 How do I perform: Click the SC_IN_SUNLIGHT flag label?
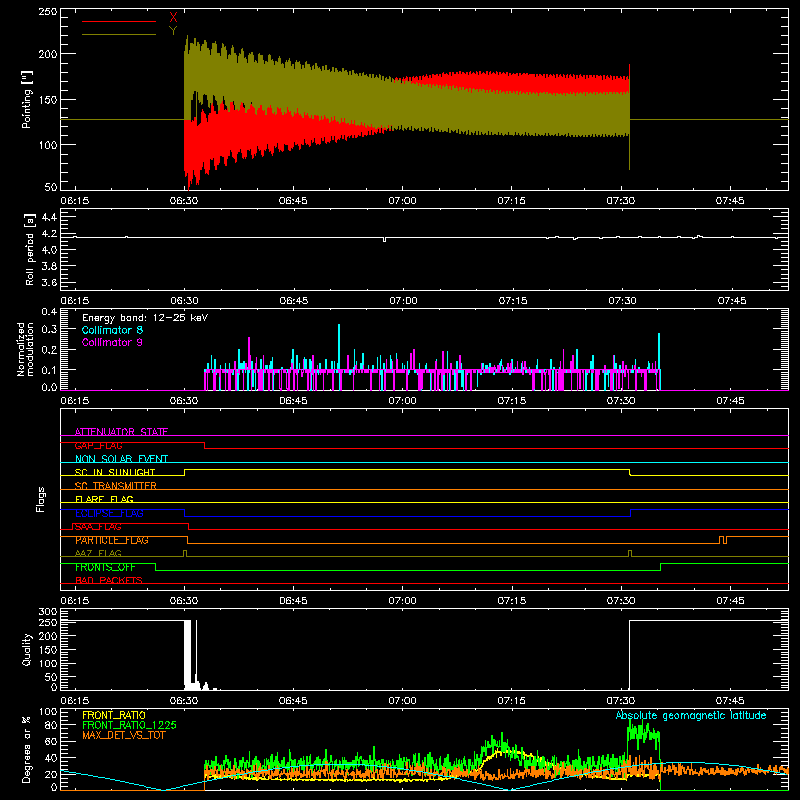coord(115,472)
